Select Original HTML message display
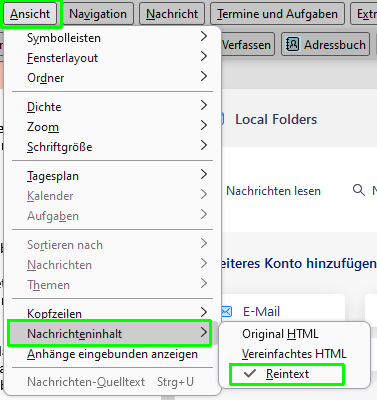The height and width of the screenshot is (400, 377). click(x=295, y=334)
